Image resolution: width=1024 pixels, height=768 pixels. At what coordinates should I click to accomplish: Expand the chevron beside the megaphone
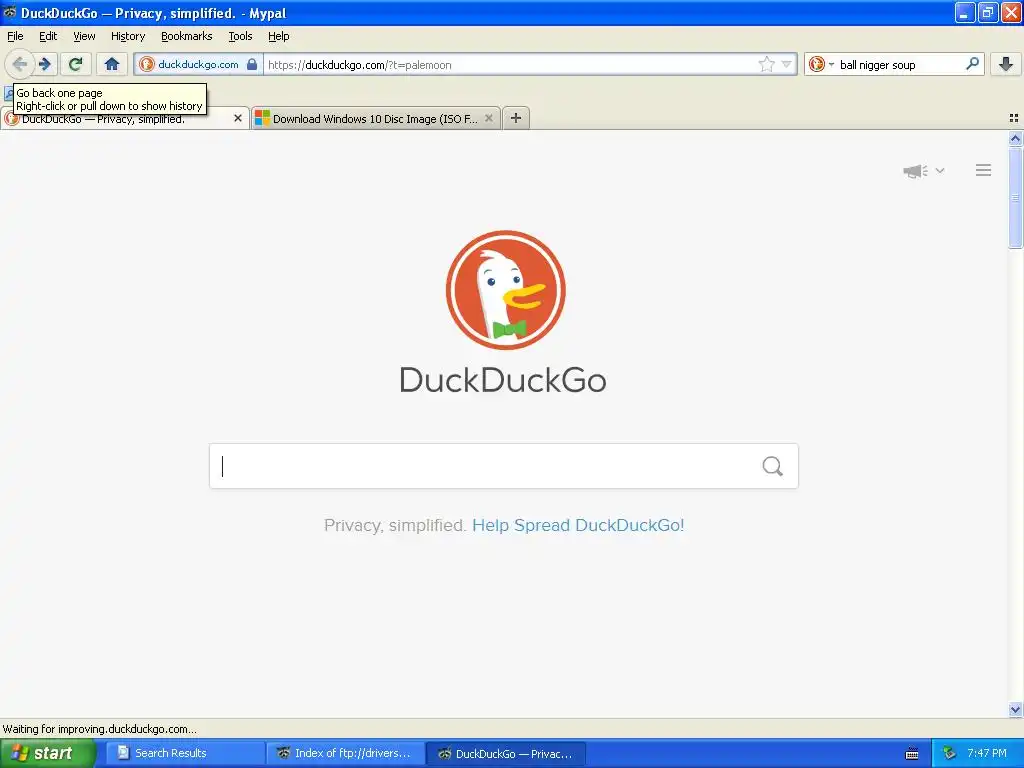tap(940, 170)
